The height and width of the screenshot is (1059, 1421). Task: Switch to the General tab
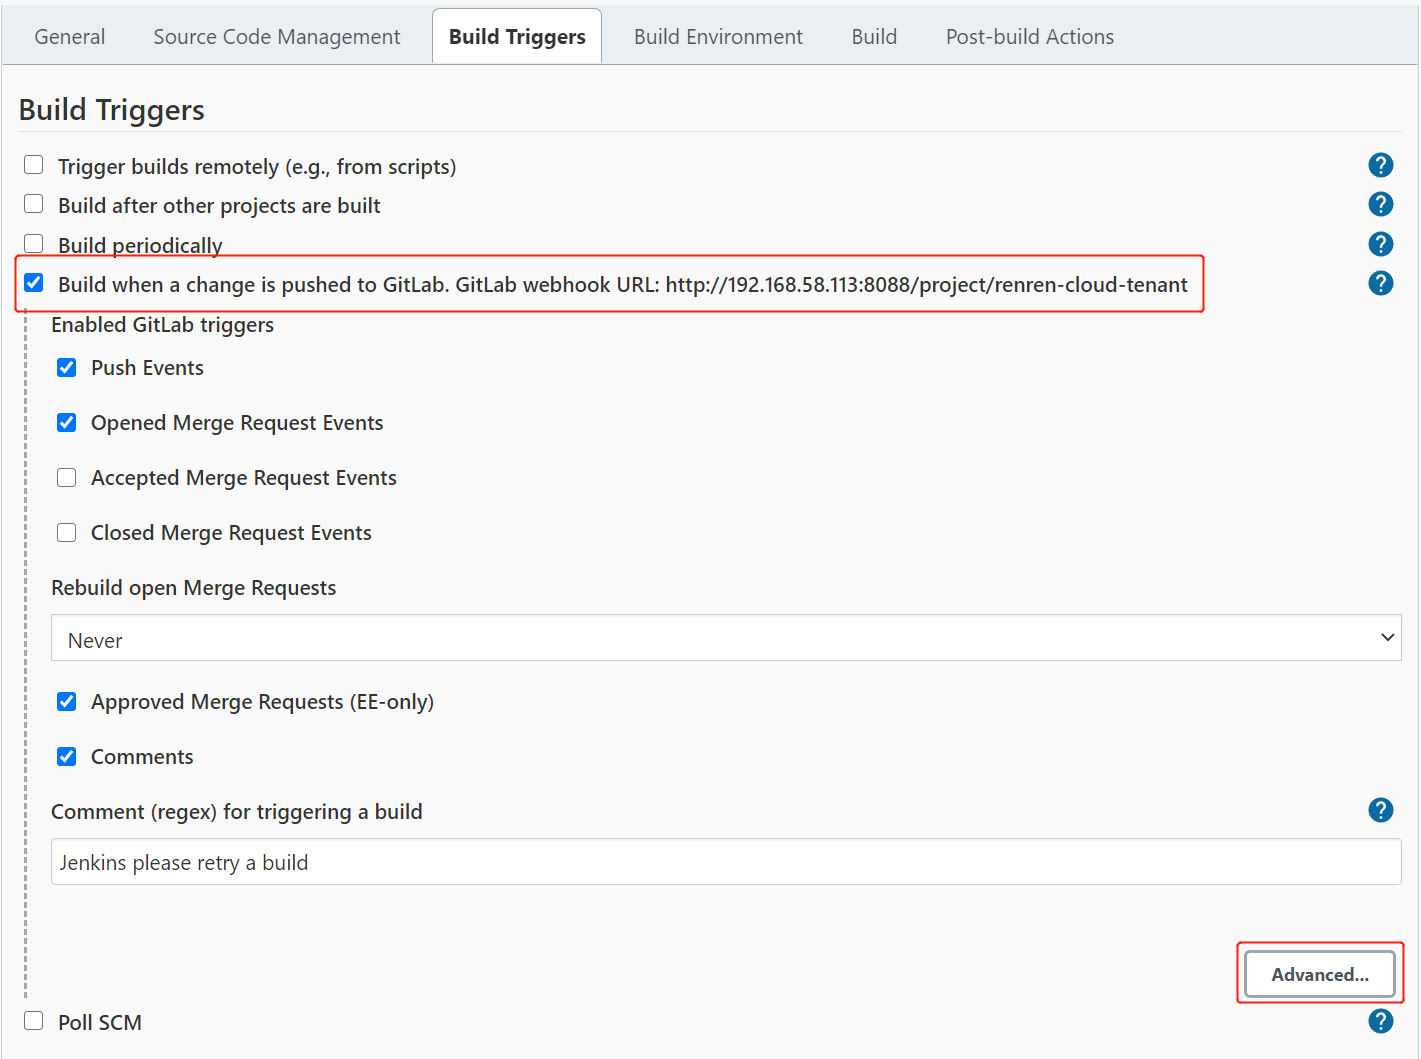[x=69, y=36]
